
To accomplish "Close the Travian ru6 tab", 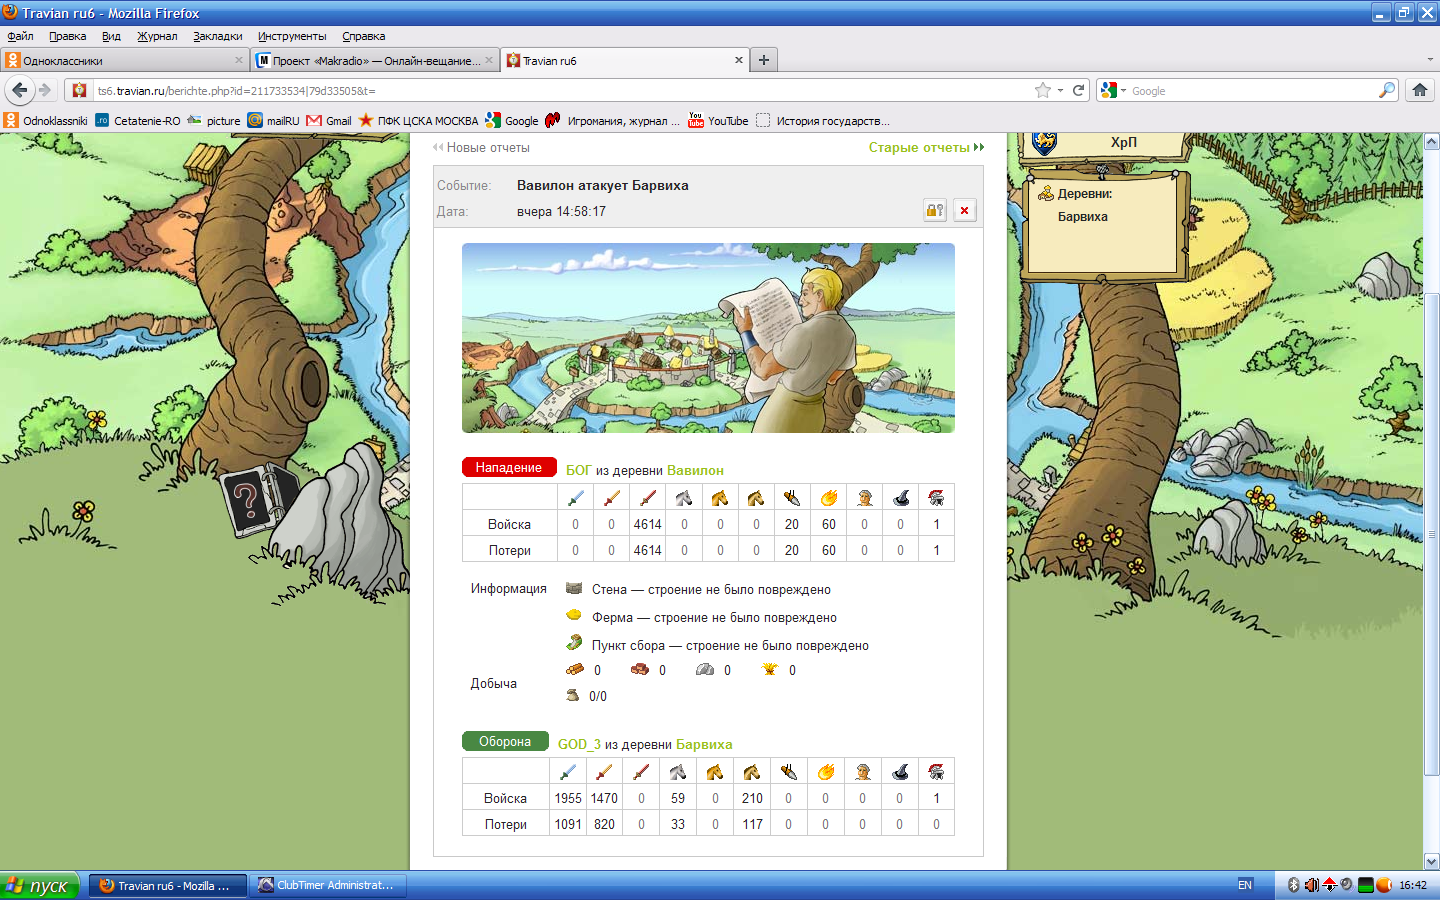I will [x=739, y=60].
